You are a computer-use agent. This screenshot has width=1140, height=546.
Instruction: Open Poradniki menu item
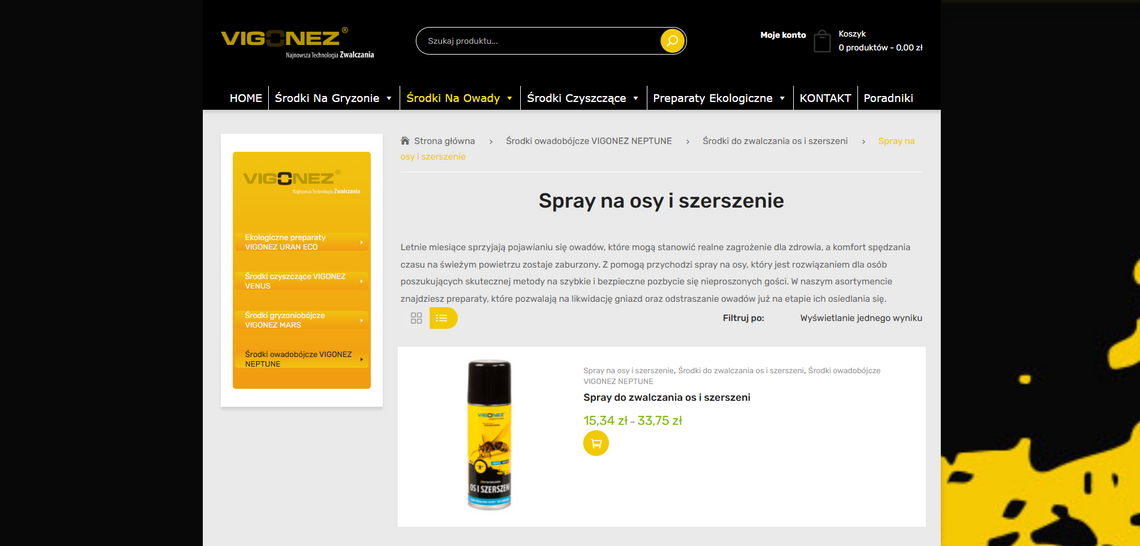888,98
